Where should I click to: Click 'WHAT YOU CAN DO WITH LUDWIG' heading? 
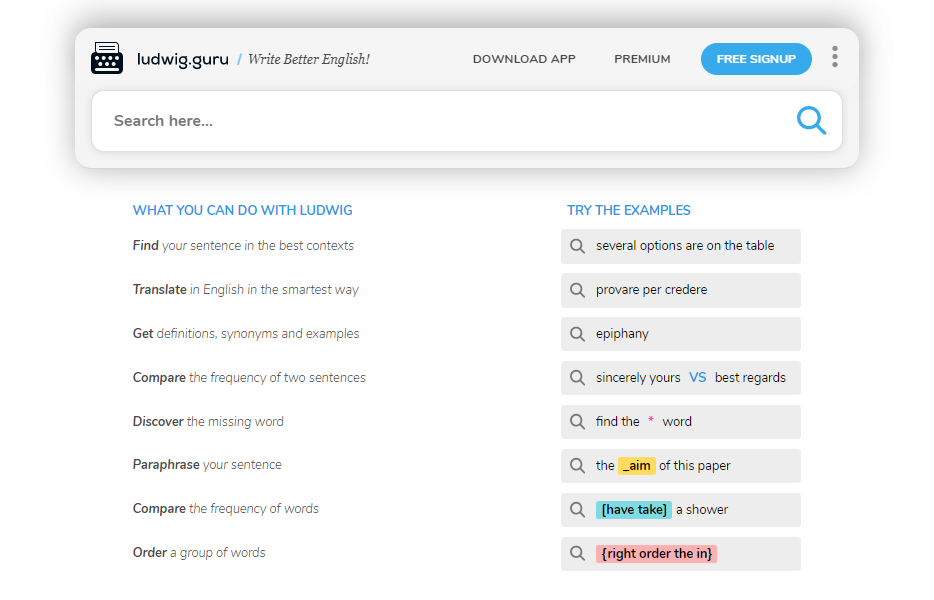pyautogui.click(x=242, y=210)
